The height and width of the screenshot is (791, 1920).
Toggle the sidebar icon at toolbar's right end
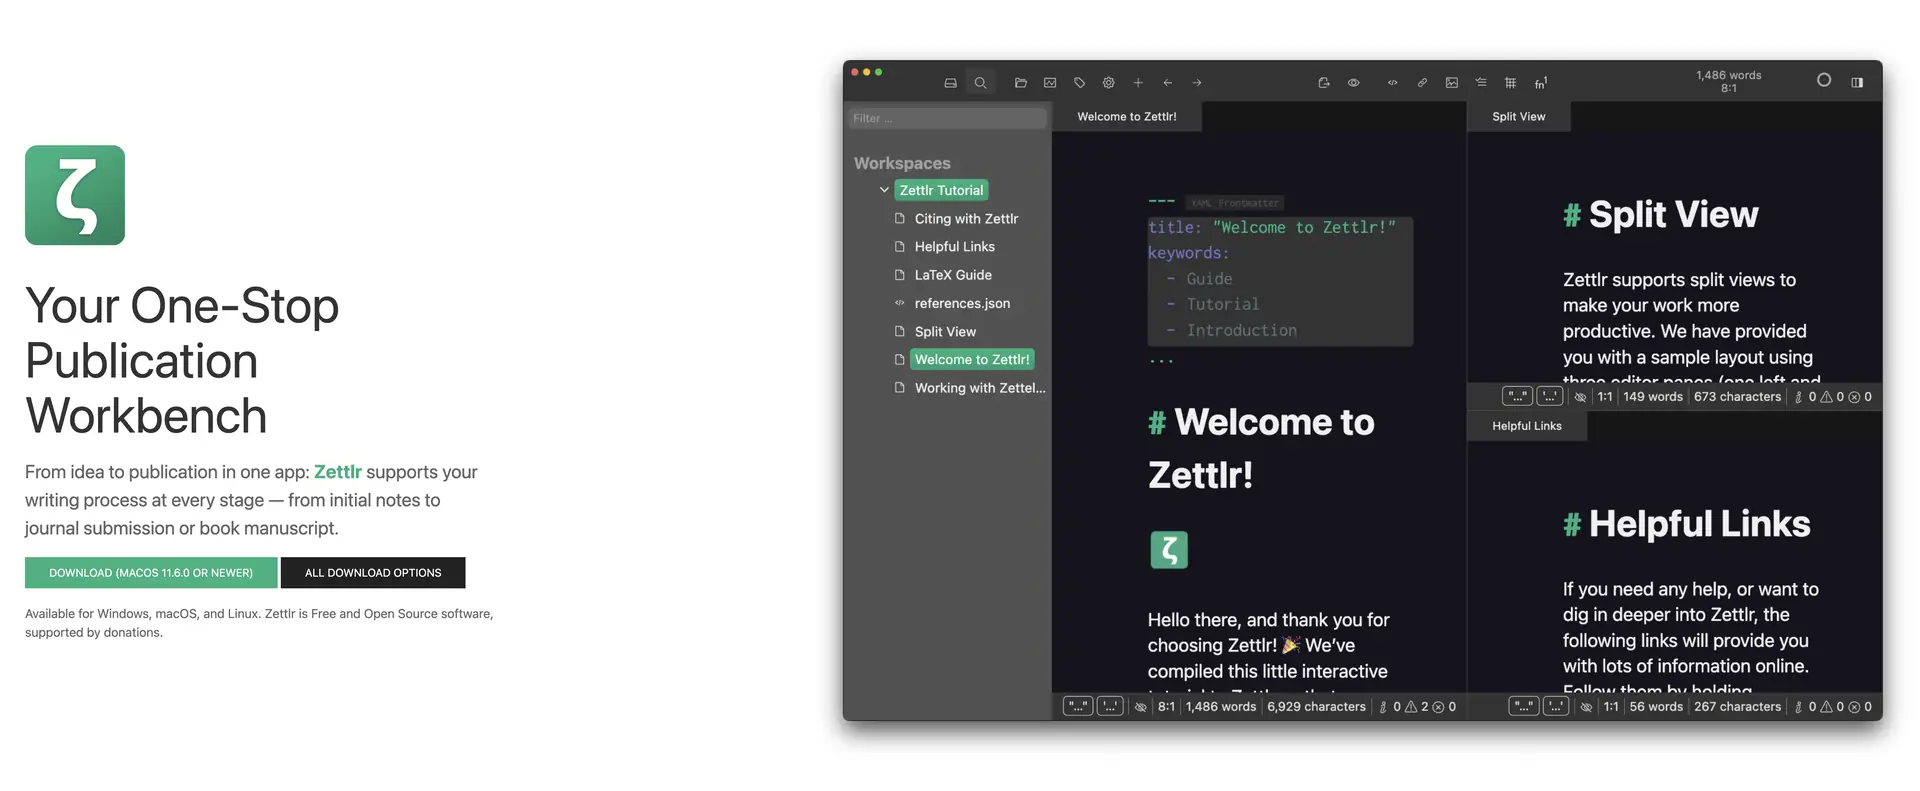pos(1857,83)
